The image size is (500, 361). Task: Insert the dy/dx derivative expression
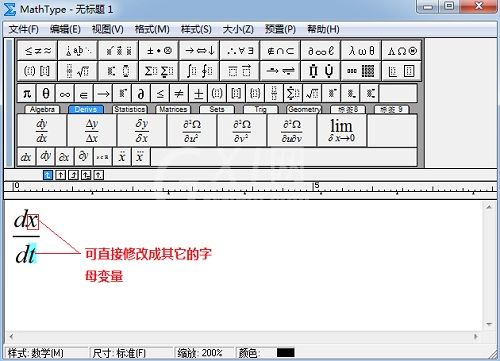pos(41,130)
